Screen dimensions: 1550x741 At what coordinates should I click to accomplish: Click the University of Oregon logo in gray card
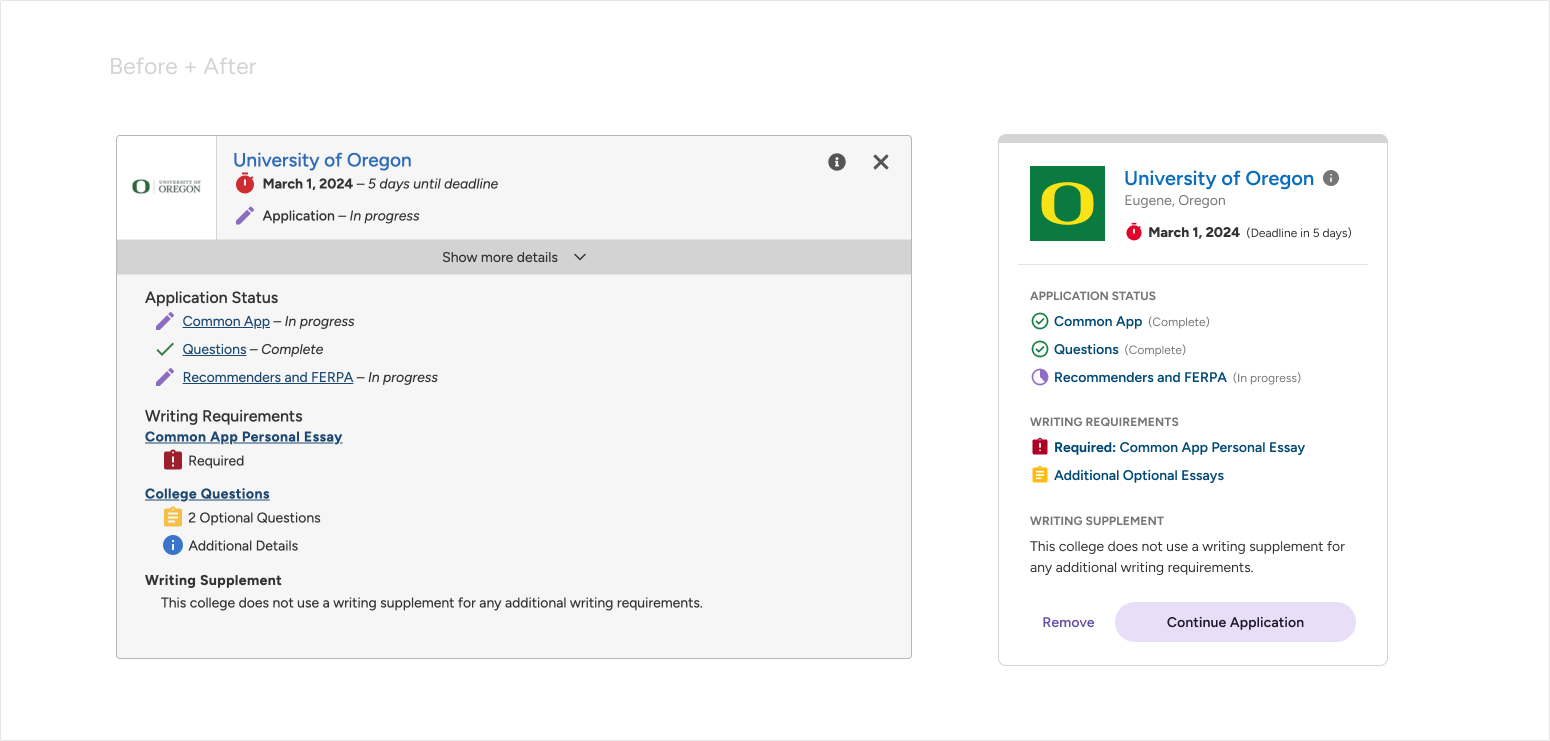pyautogui.click(x=167, y=187)
